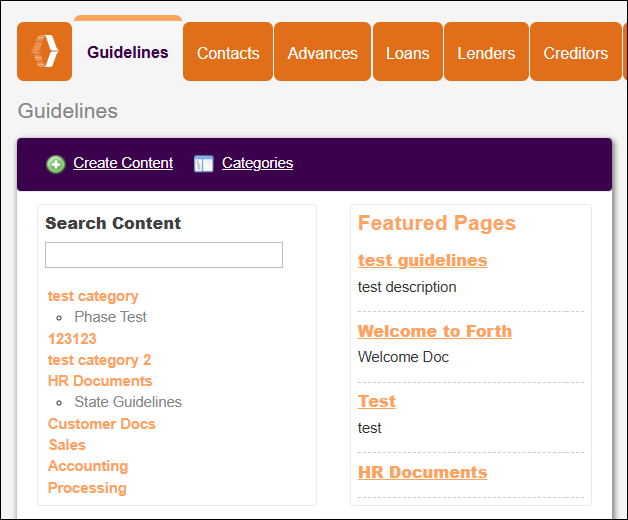
Task: Open the Sales category
Action: click(x=67, y=445)
